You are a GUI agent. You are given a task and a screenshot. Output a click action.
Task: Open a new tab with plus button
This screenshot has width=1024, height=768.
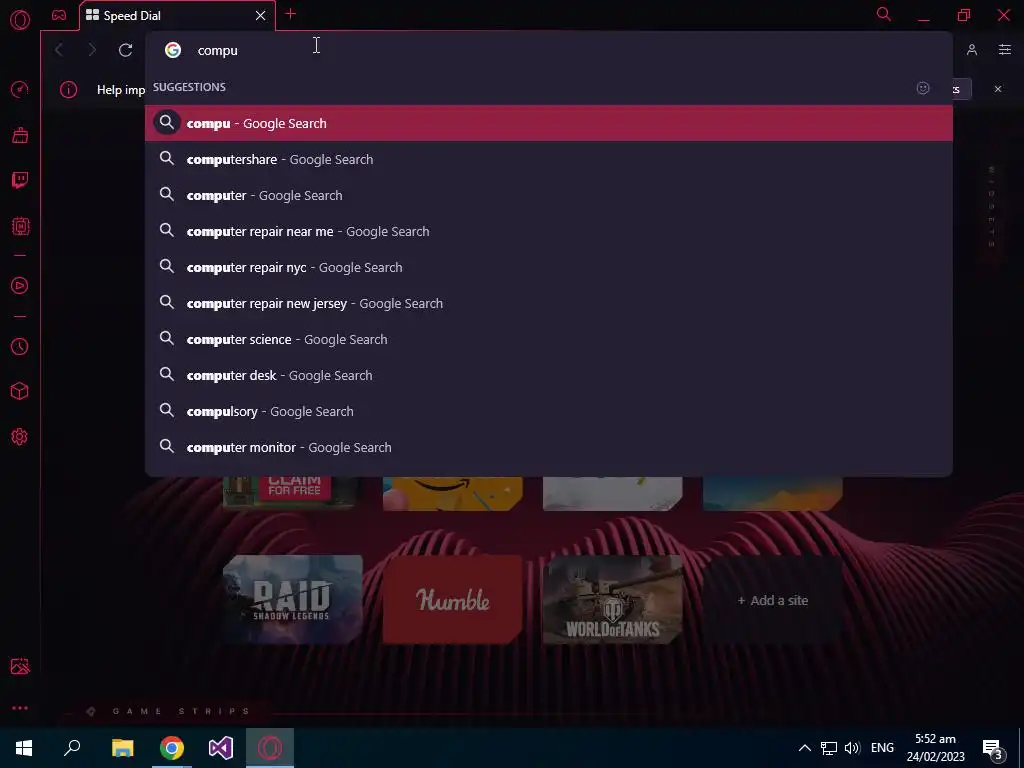pyautogui.click(x=291, y=14)
